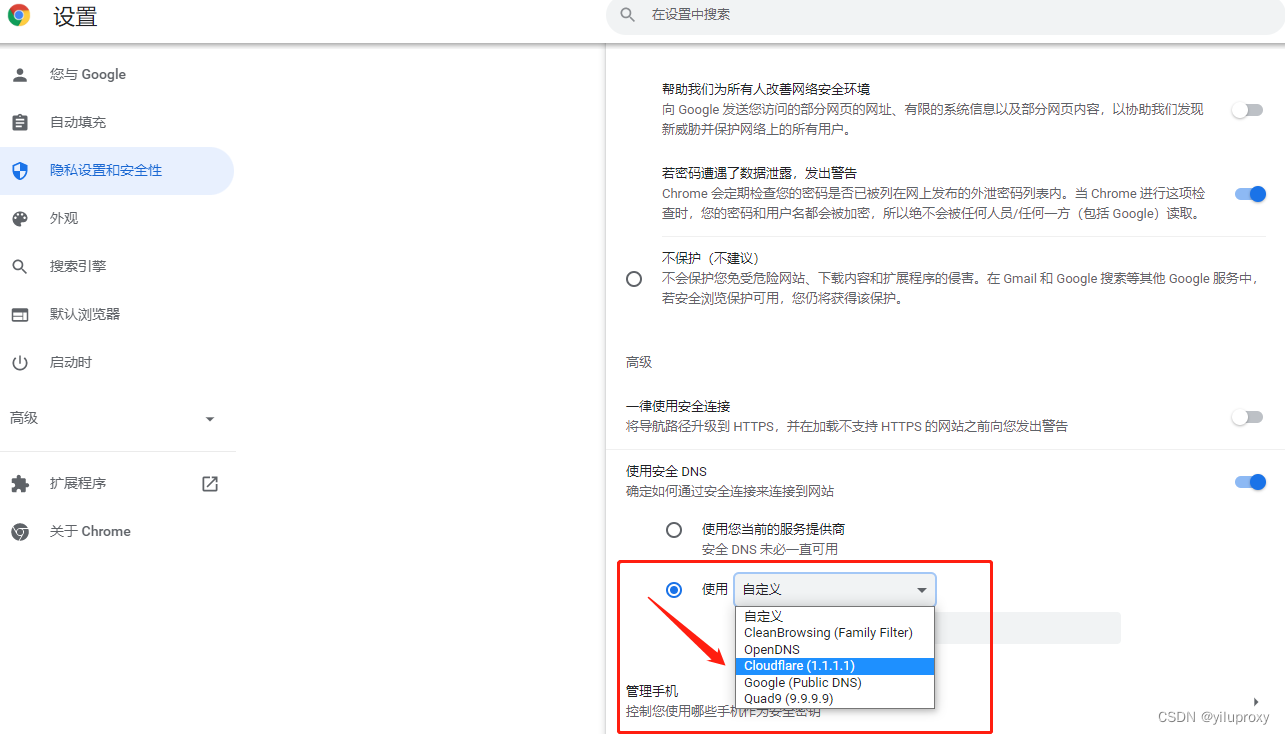
Task: Click the puzzle piece icon for 扩展程序
Action: (20, 483)
